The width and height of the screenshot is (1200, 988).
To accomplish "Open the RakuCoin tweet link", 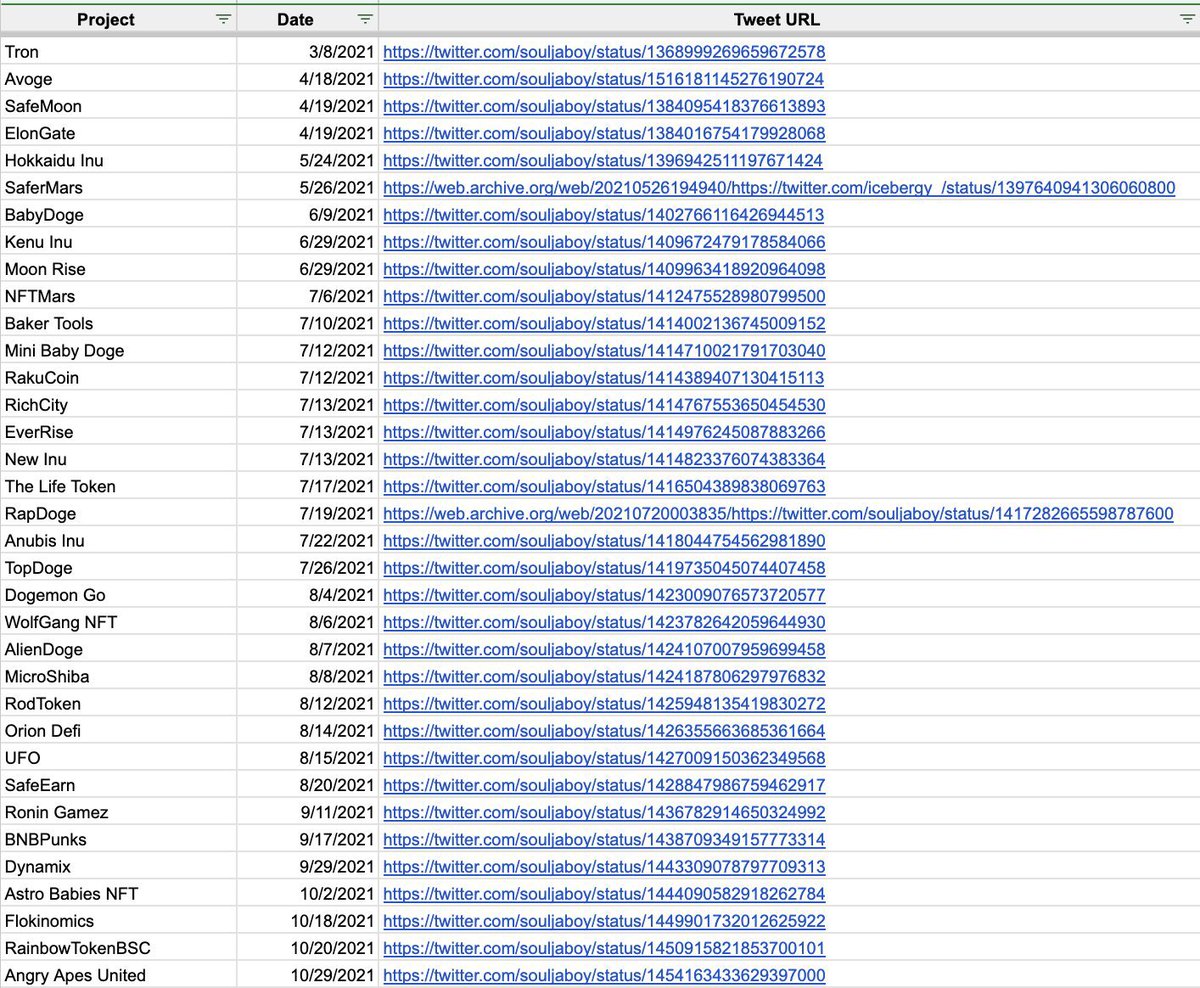I will point(604,378).
